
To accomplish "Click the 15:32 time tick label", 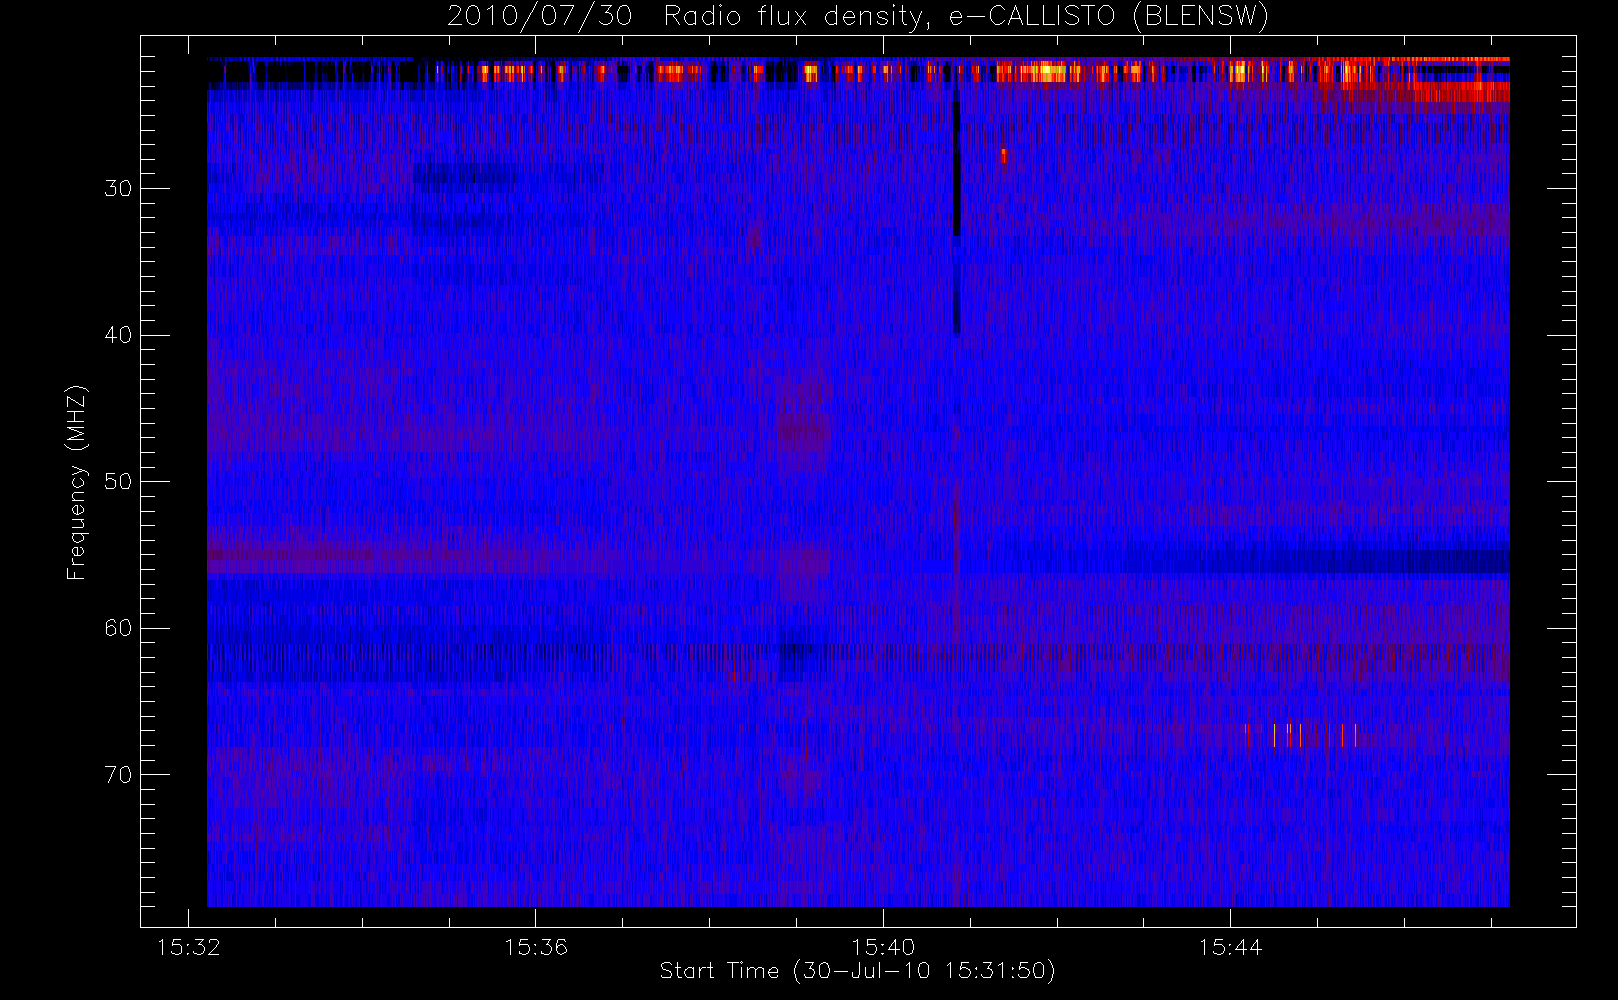I will pos(189,947).
